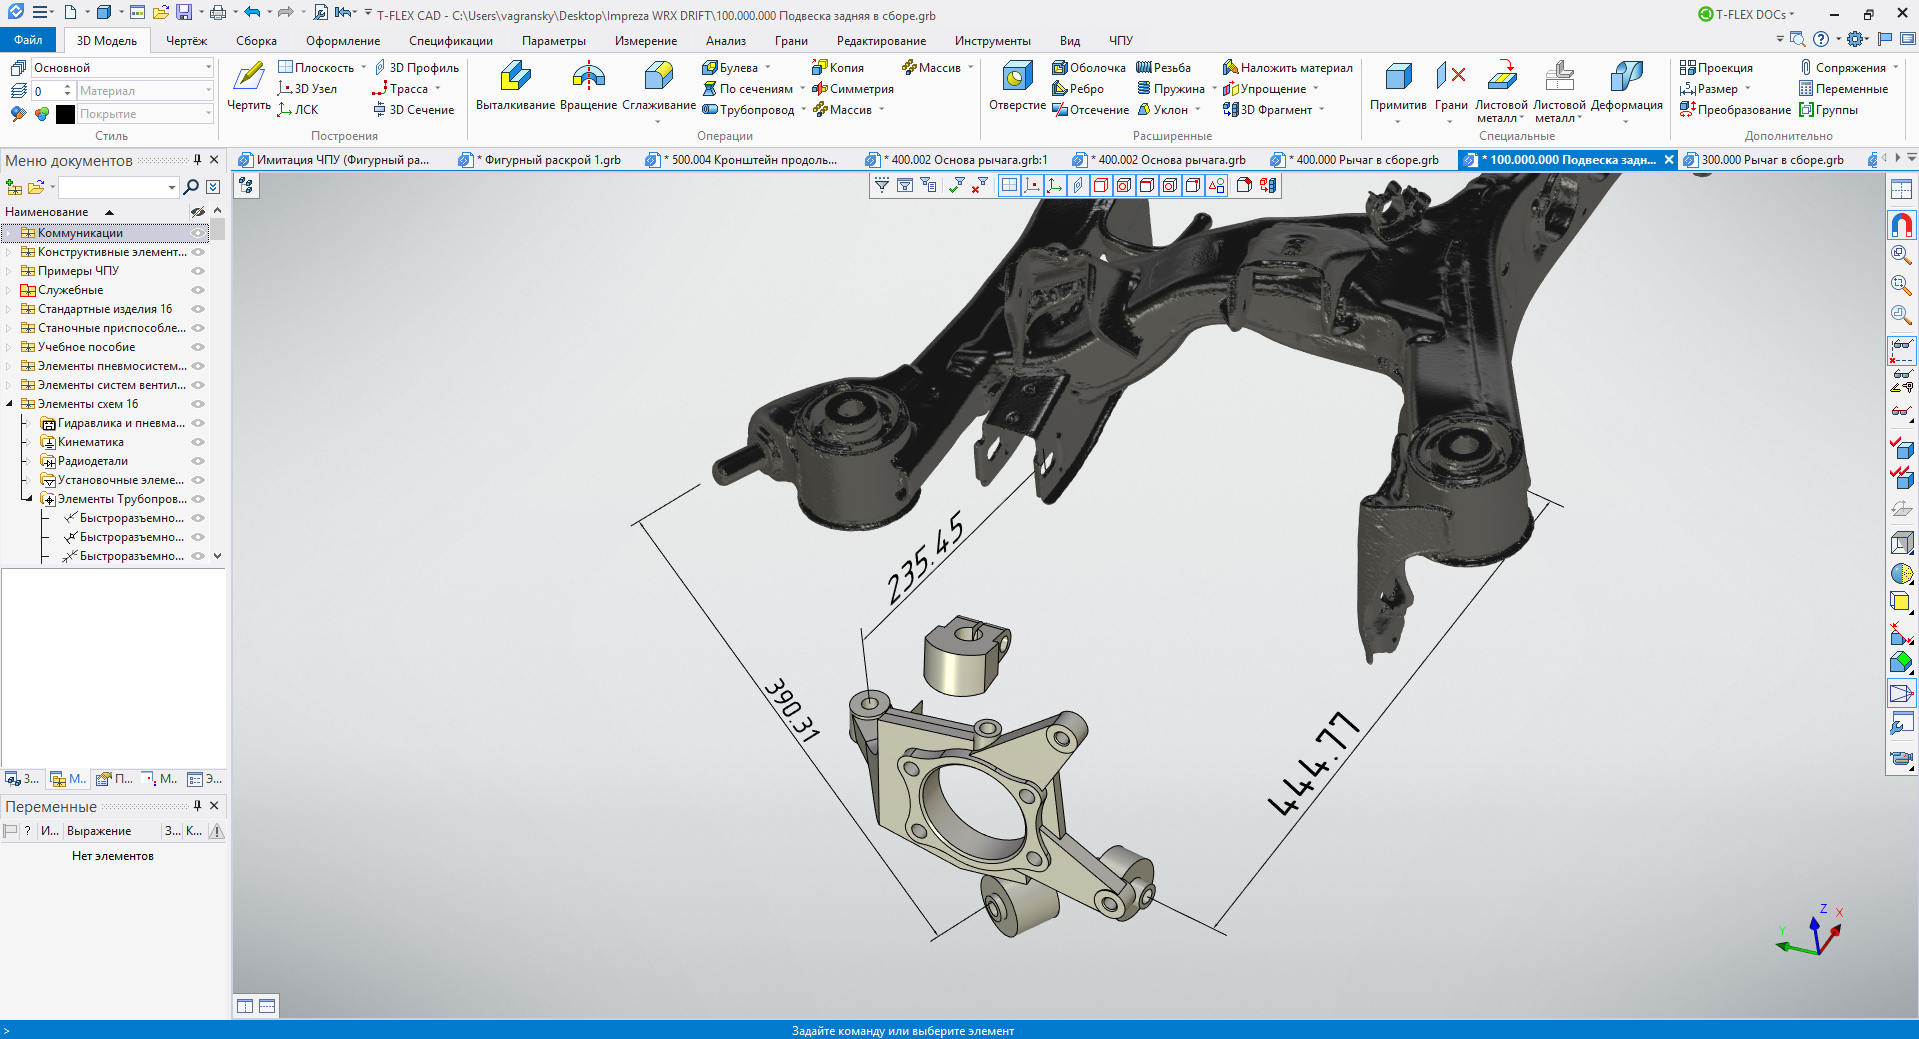
Task: Click the Упрощение button
Action: tap(1265, 88)
